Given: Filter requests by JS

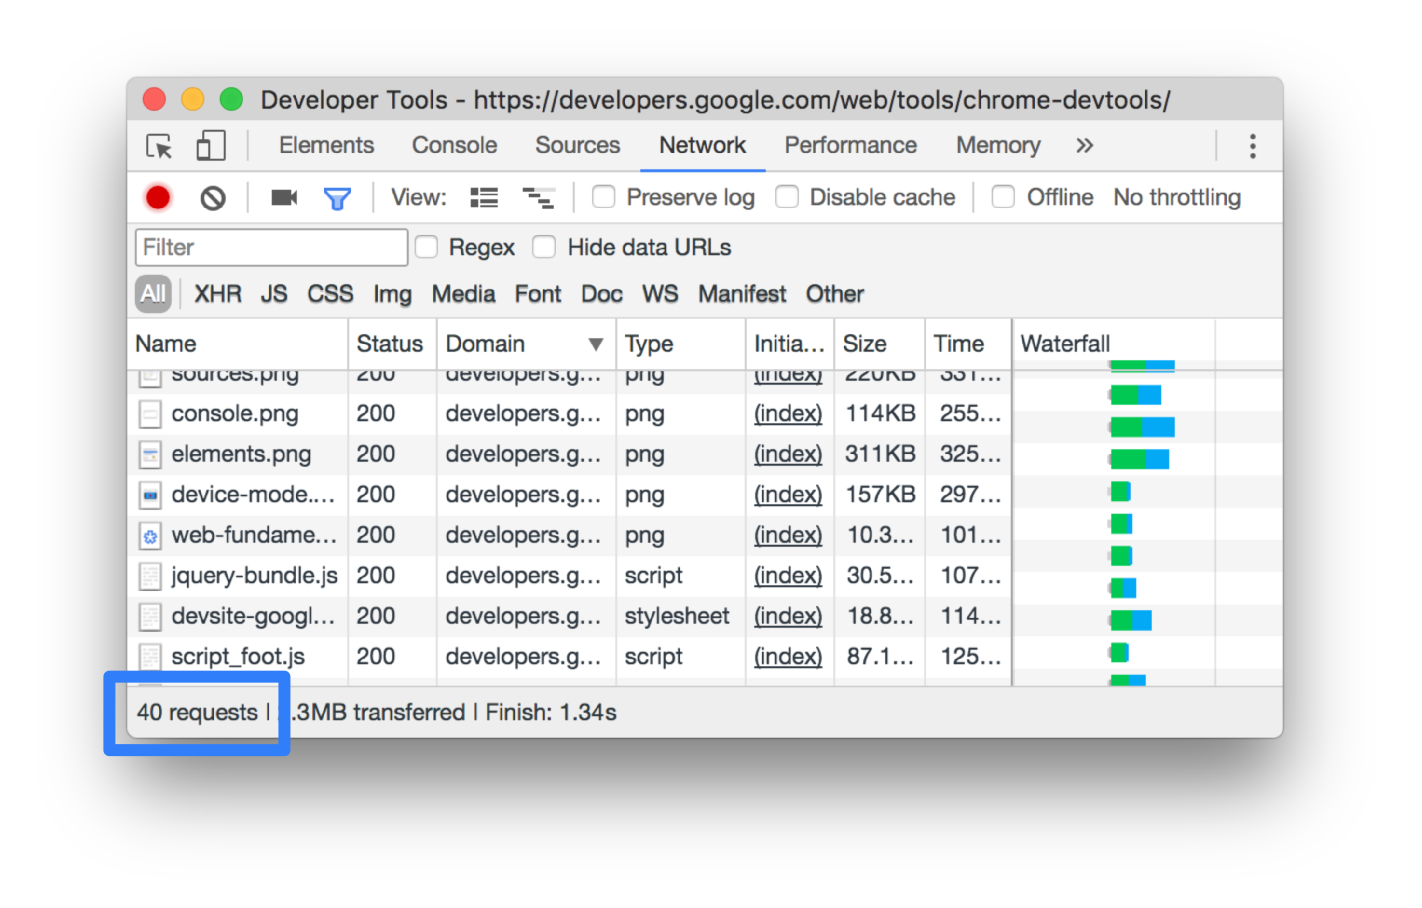Looking at the screenshot, I should 274,294.
